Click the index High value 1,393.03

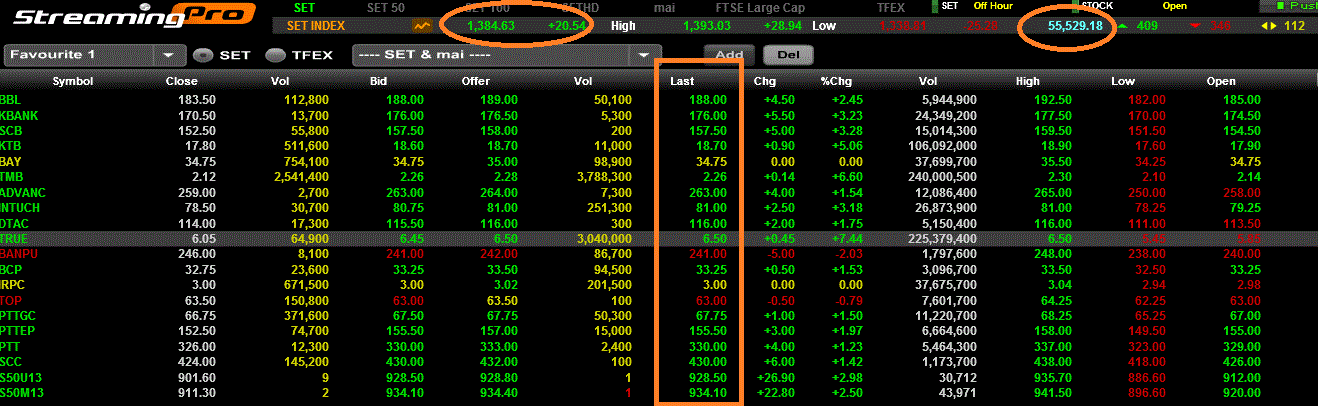[707, 26]
